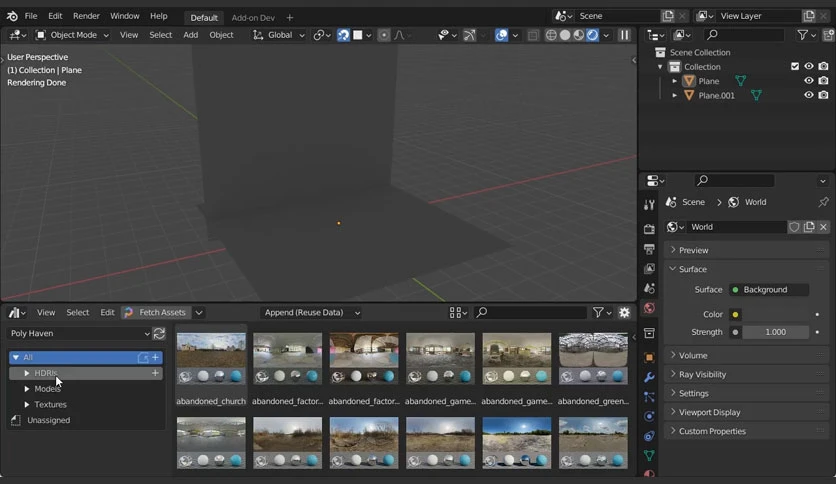Viewport: 836px width, 484px height.
Task: Open the Object Data properties tab
Action: [649, 456]
